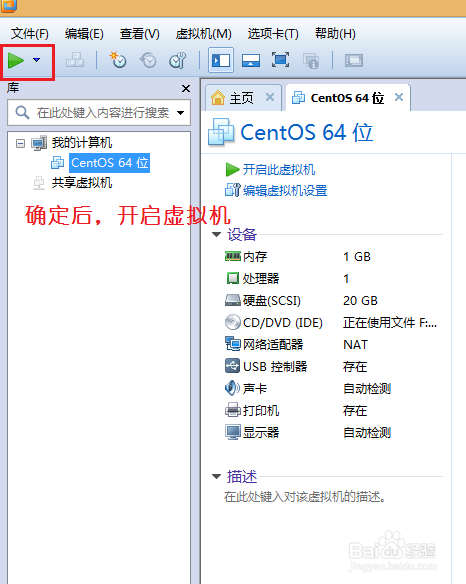This screenshot has width=466, height=584.
Task: Click the 打印机 存在 value
Action: tap(355, 411)
